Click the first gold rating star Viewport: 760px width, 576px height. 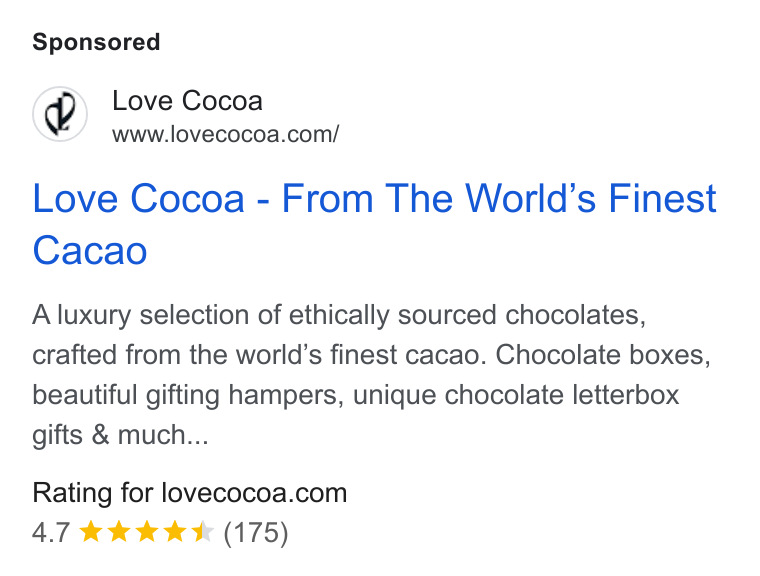click(90, 531)
